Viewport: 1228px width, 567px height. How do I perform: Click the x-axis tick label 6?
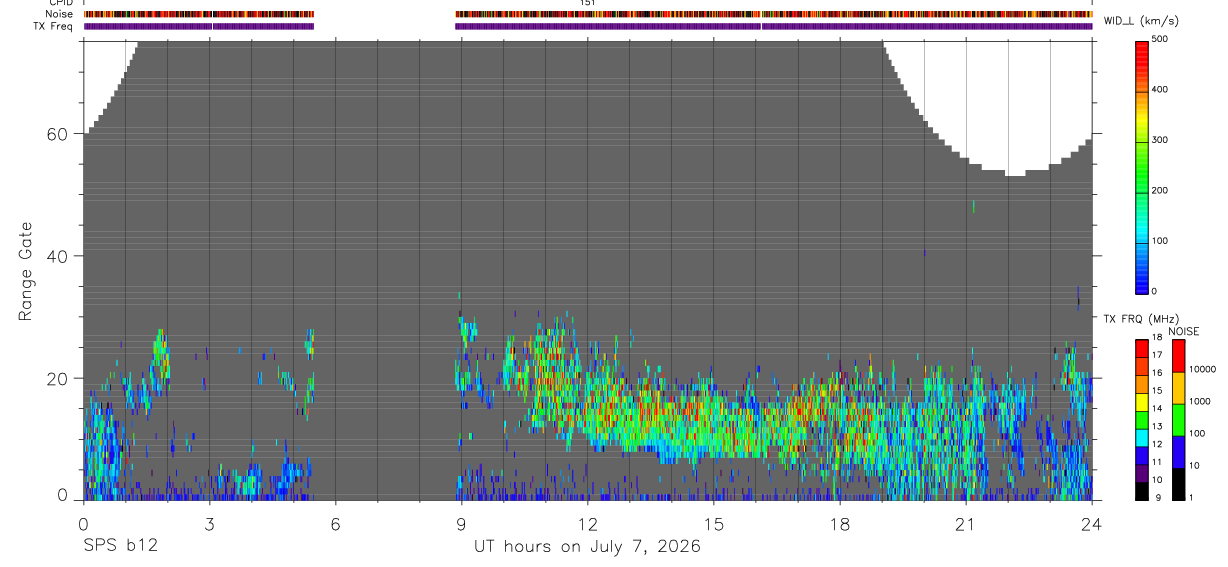click(335, 524)
